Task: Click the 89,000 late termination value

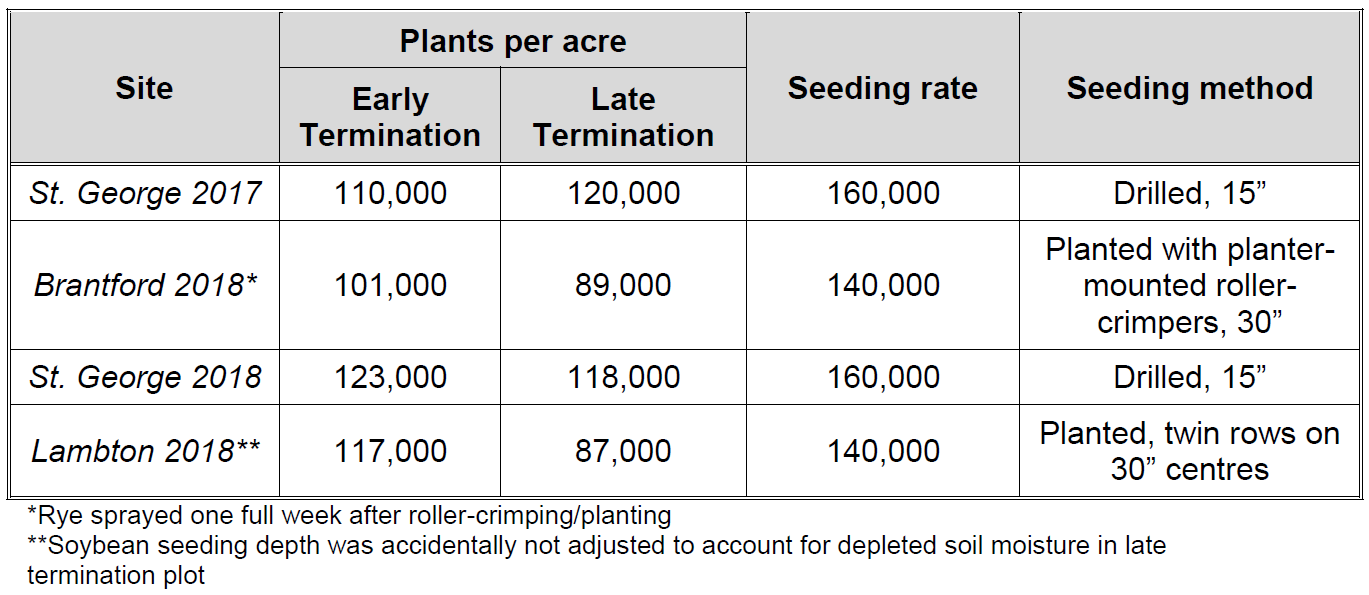Action: (623, 285)
